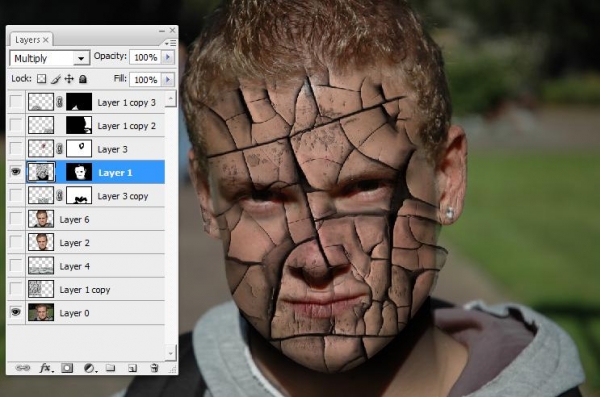Select Layer 3 copy

86,196
